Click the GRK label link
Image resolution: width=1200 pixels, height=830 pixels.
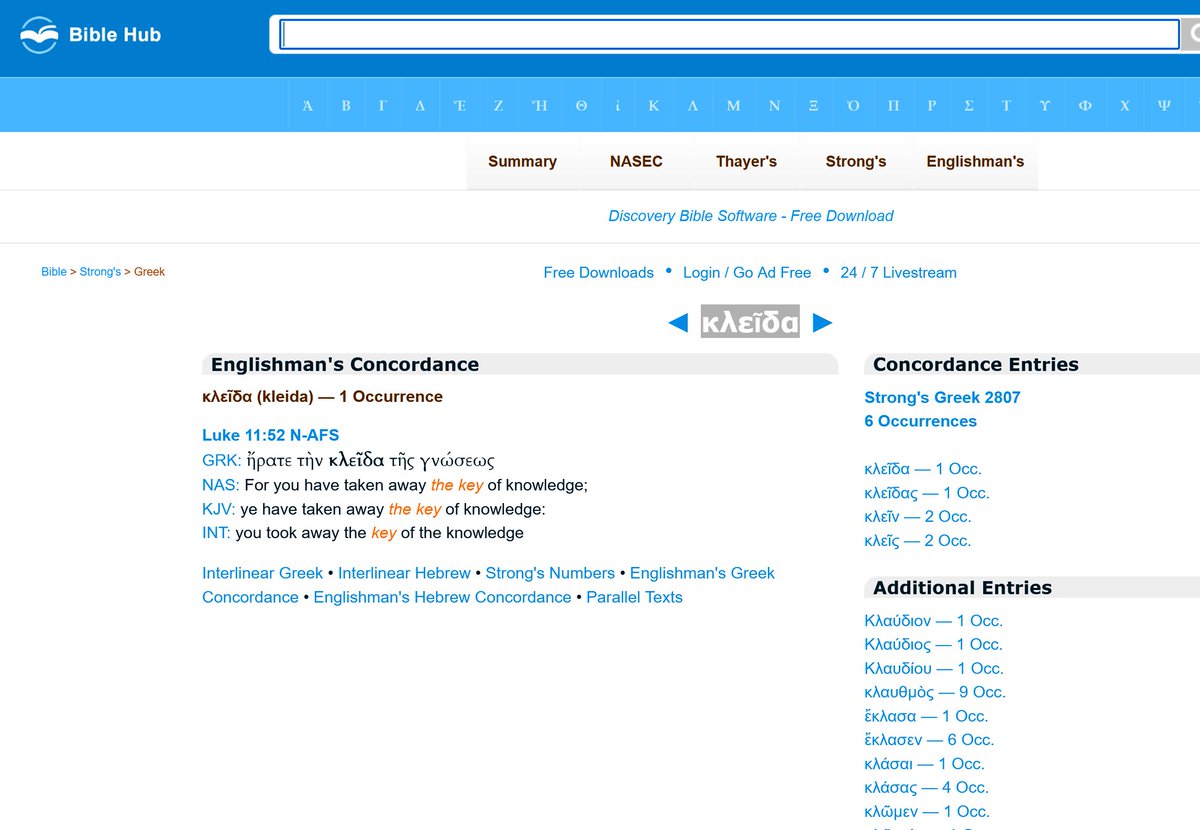click(222, 460)
